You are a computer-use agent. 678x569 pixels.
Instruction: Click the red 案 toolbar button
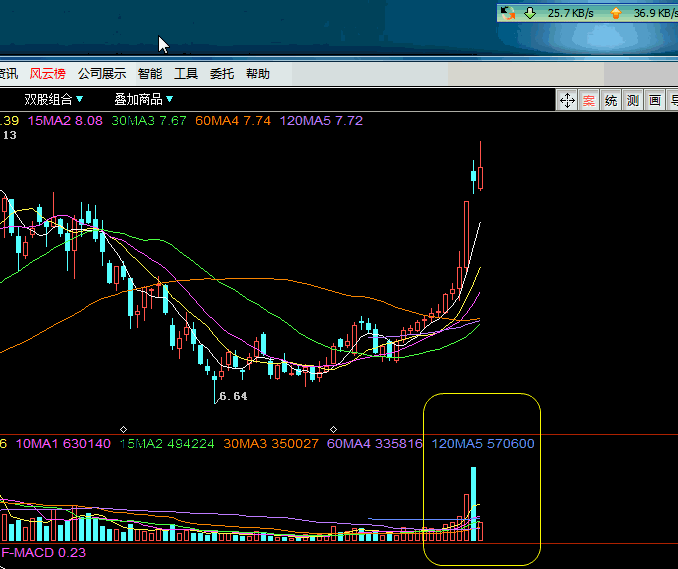click(x=588, y=101)
